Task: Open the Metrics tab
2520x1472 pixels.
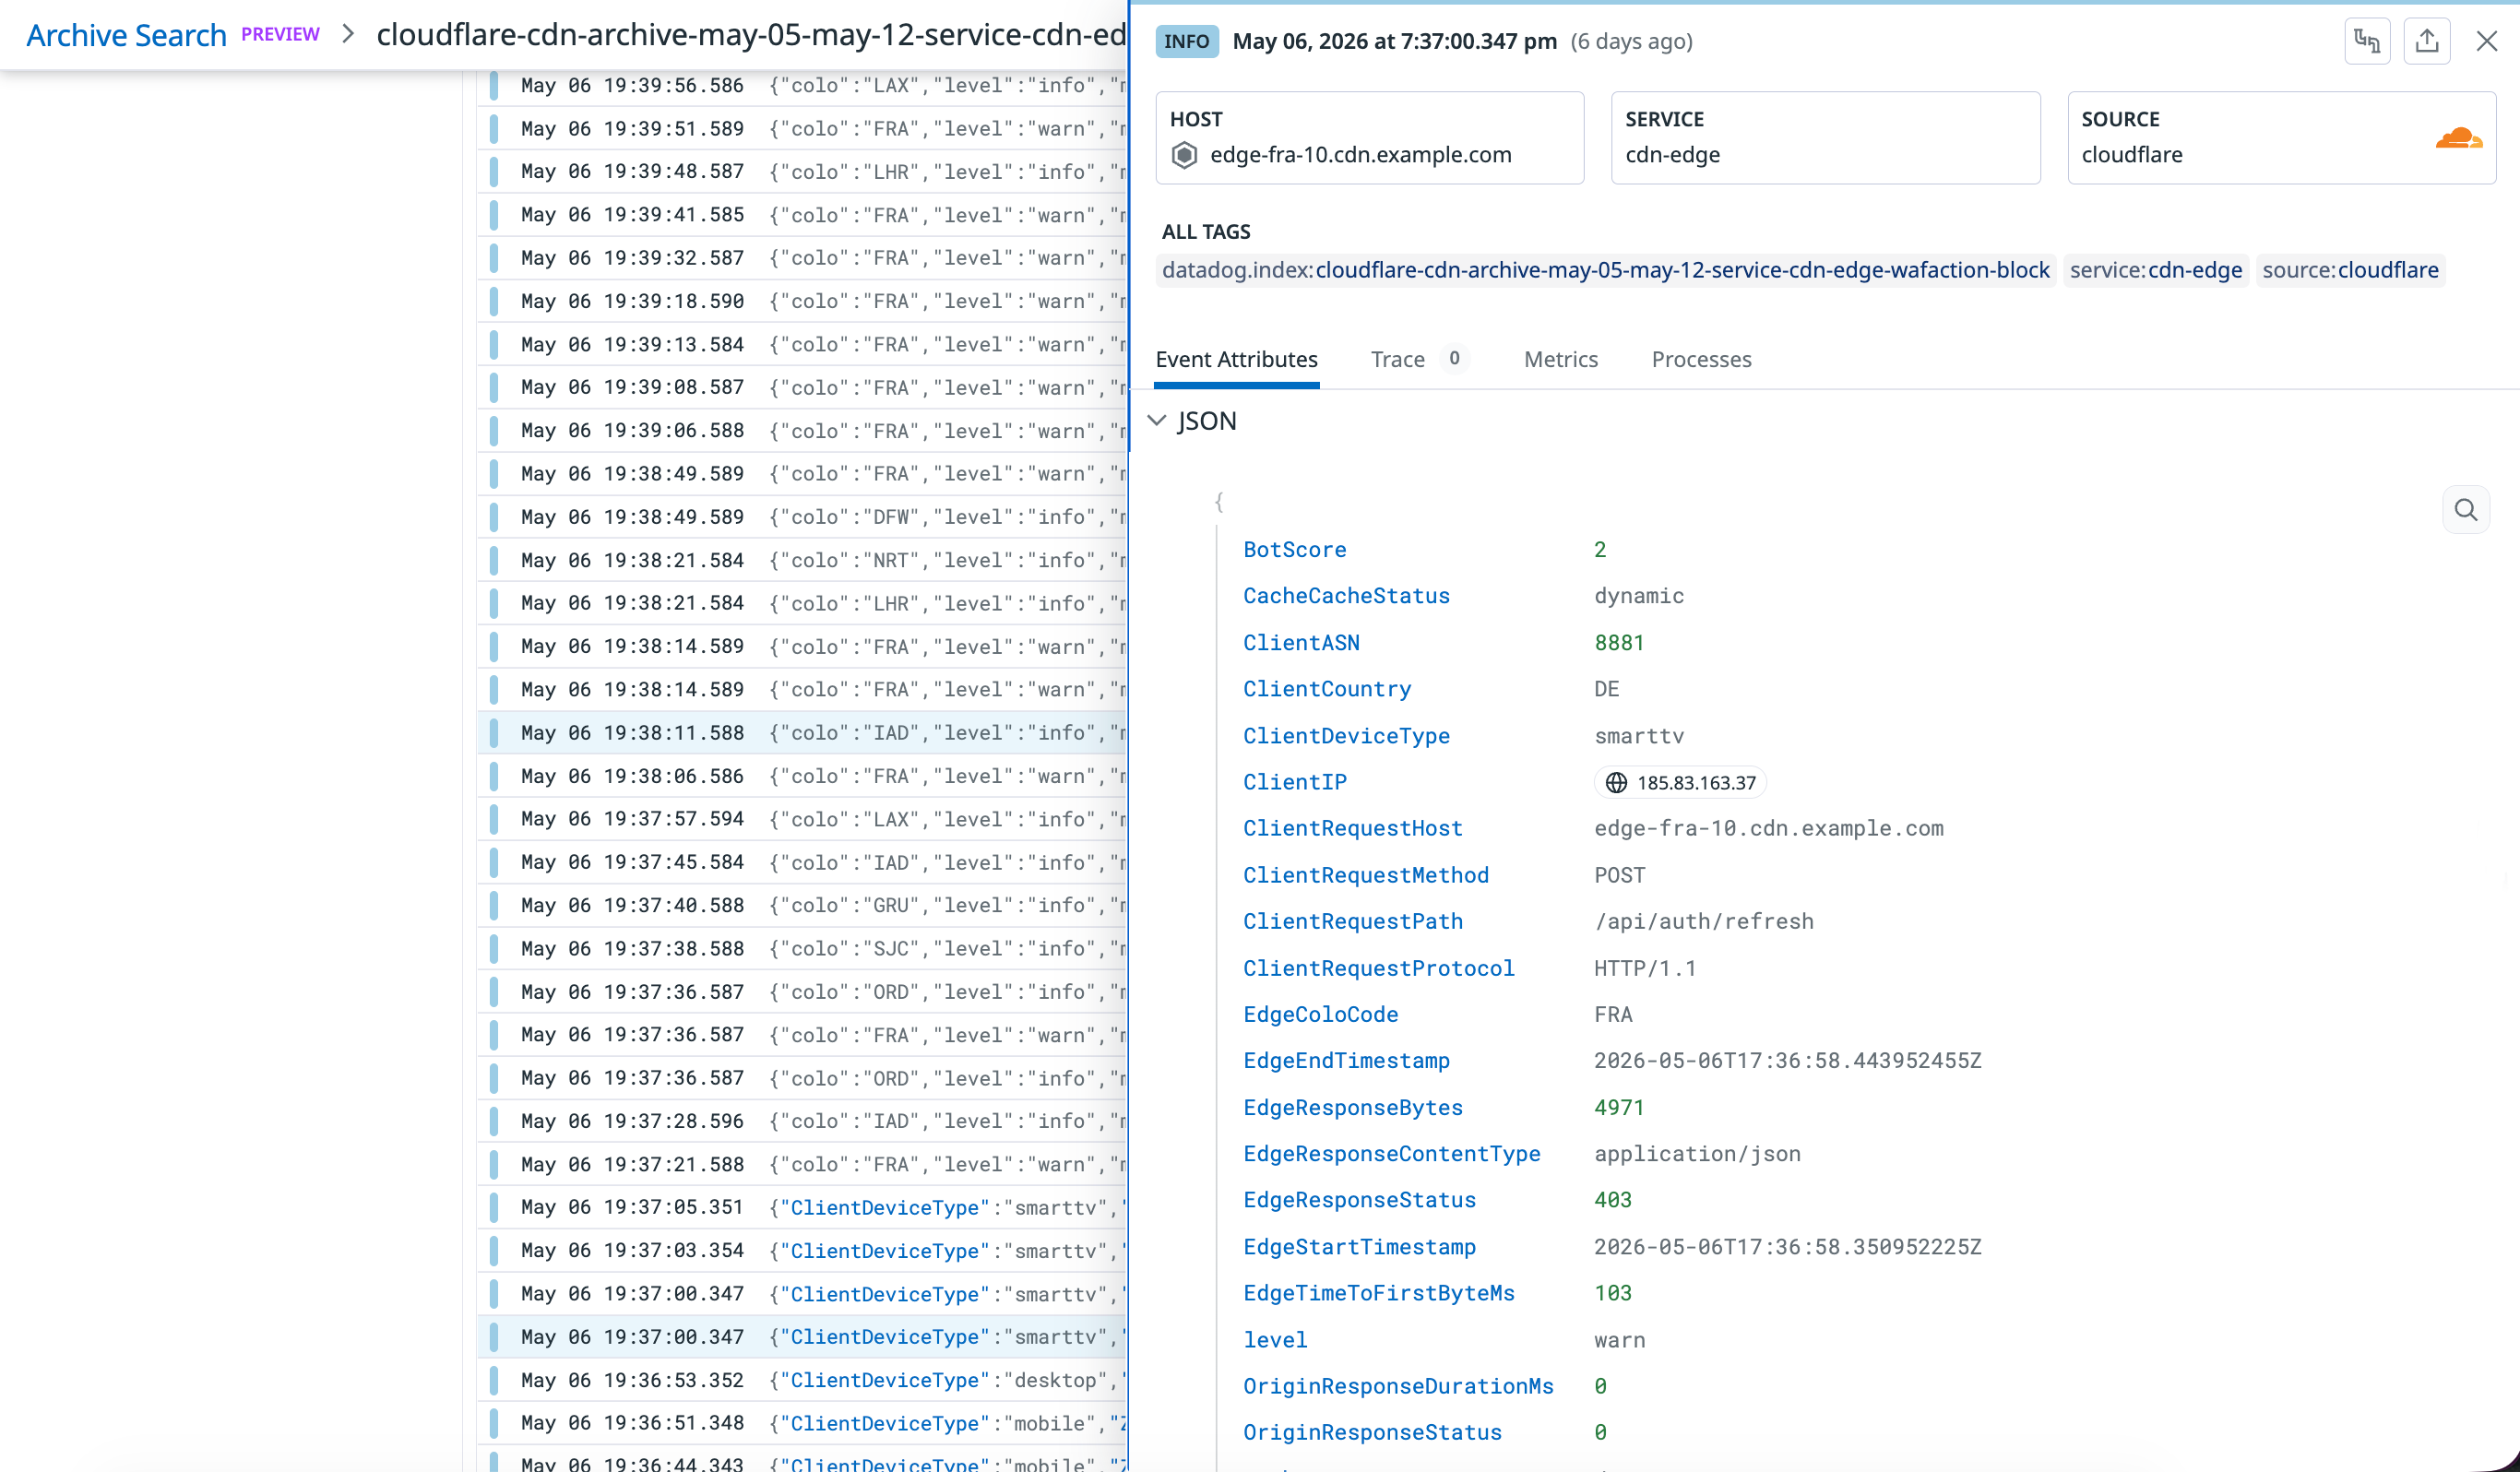Action: tap(1561, 359)
